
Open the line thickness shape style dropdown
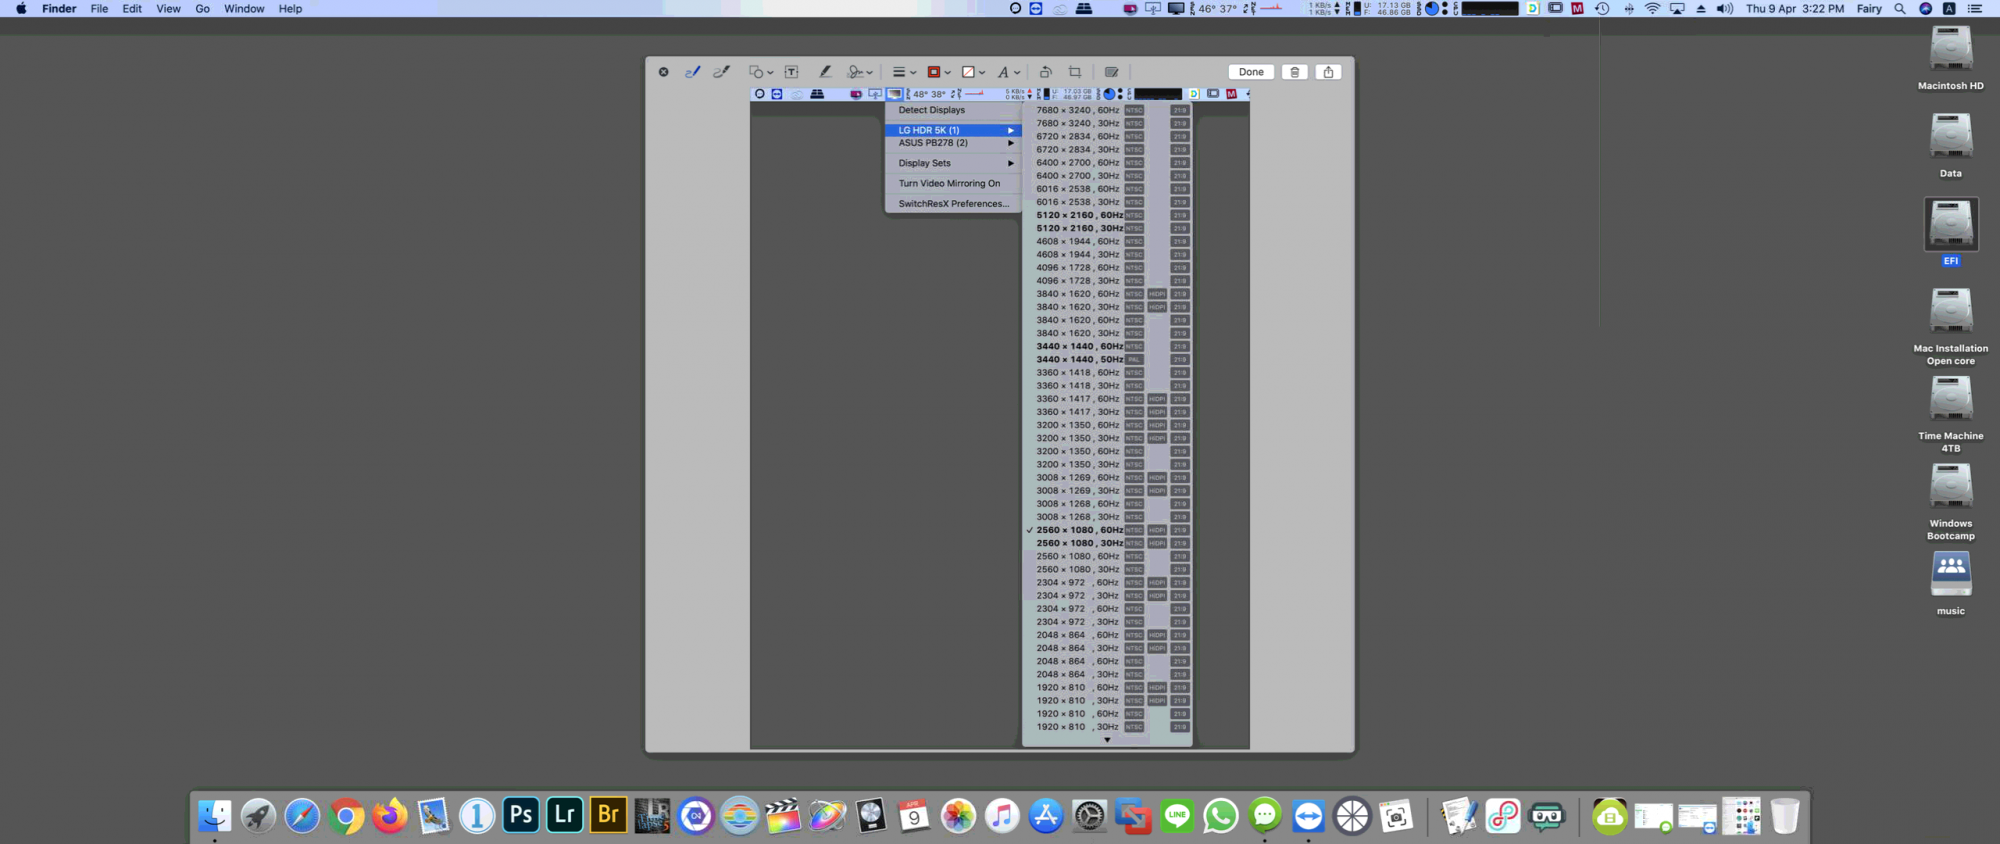tap(904, 72)
